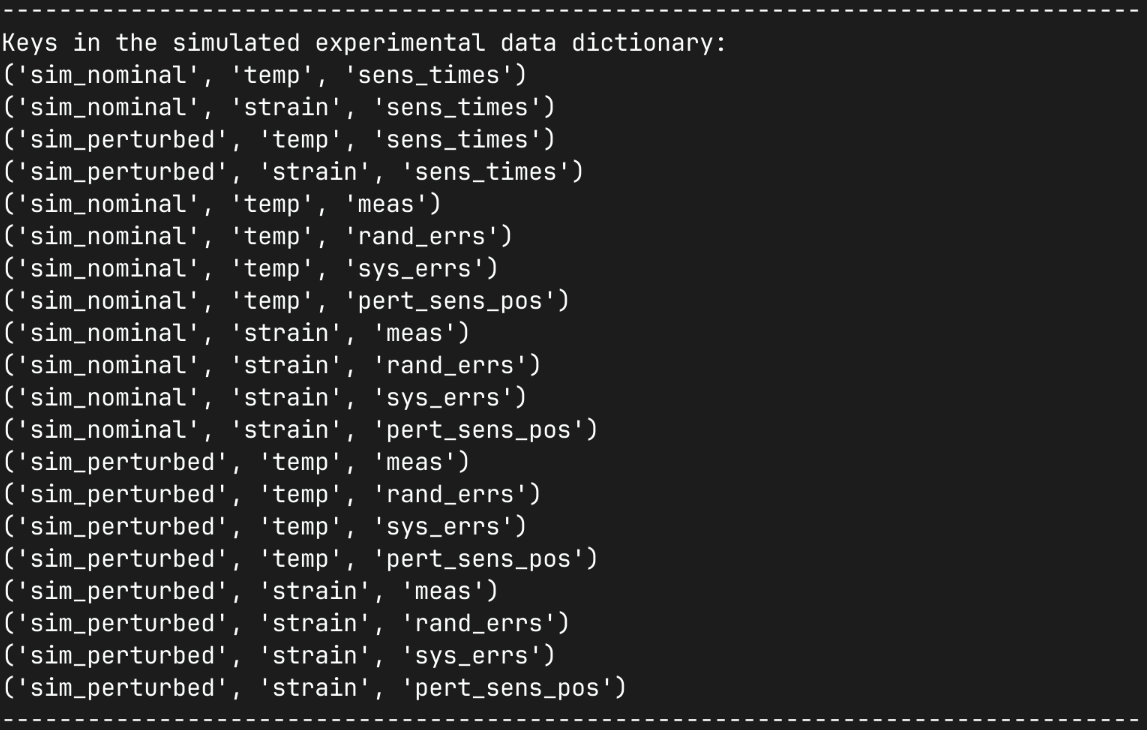
Task: Select the sim_nominal strain sens_times key line
Action: (x=278, y=107)
